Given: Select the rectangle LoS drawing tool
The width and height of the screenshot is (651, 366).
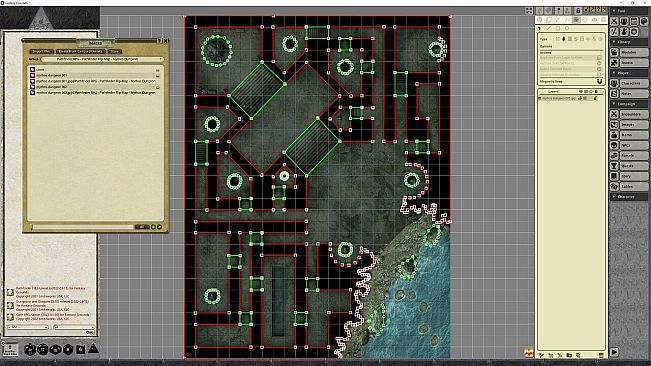Looking at the screenshot, I should [x=558, y=28].
